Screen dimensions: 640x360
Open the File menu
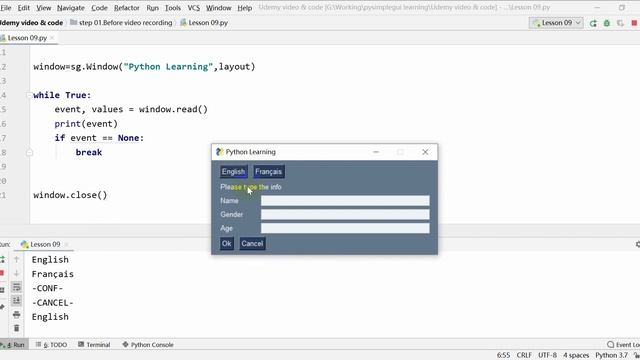[x=6, y=8]
